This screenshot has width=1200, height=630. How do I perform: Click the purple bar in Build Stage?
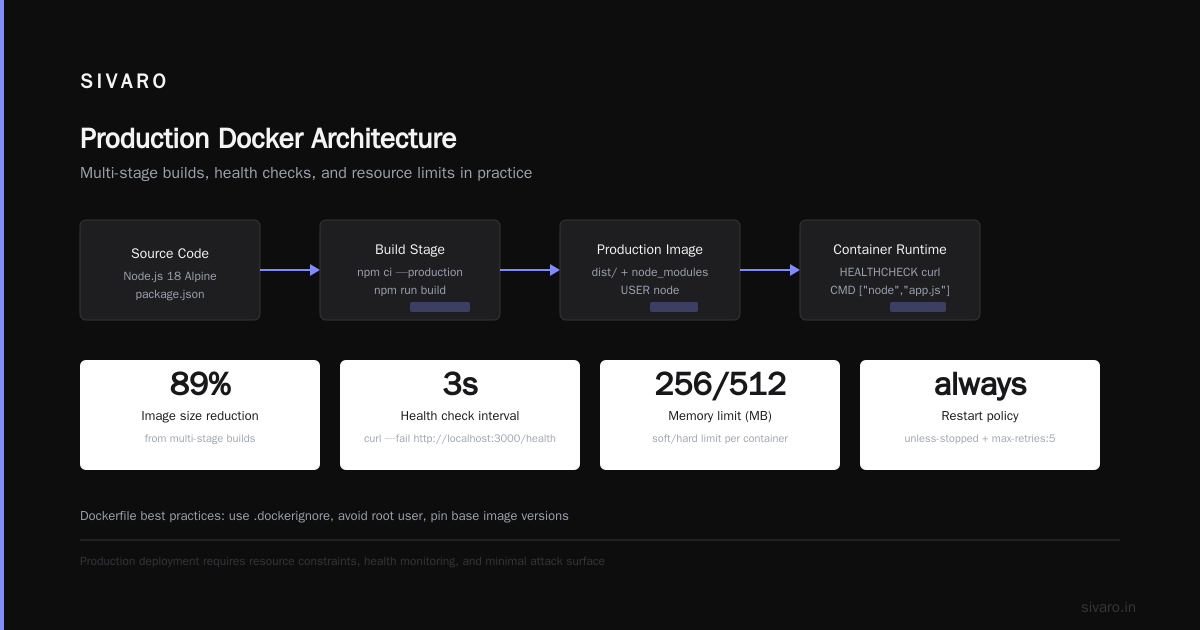pos(440,307)
